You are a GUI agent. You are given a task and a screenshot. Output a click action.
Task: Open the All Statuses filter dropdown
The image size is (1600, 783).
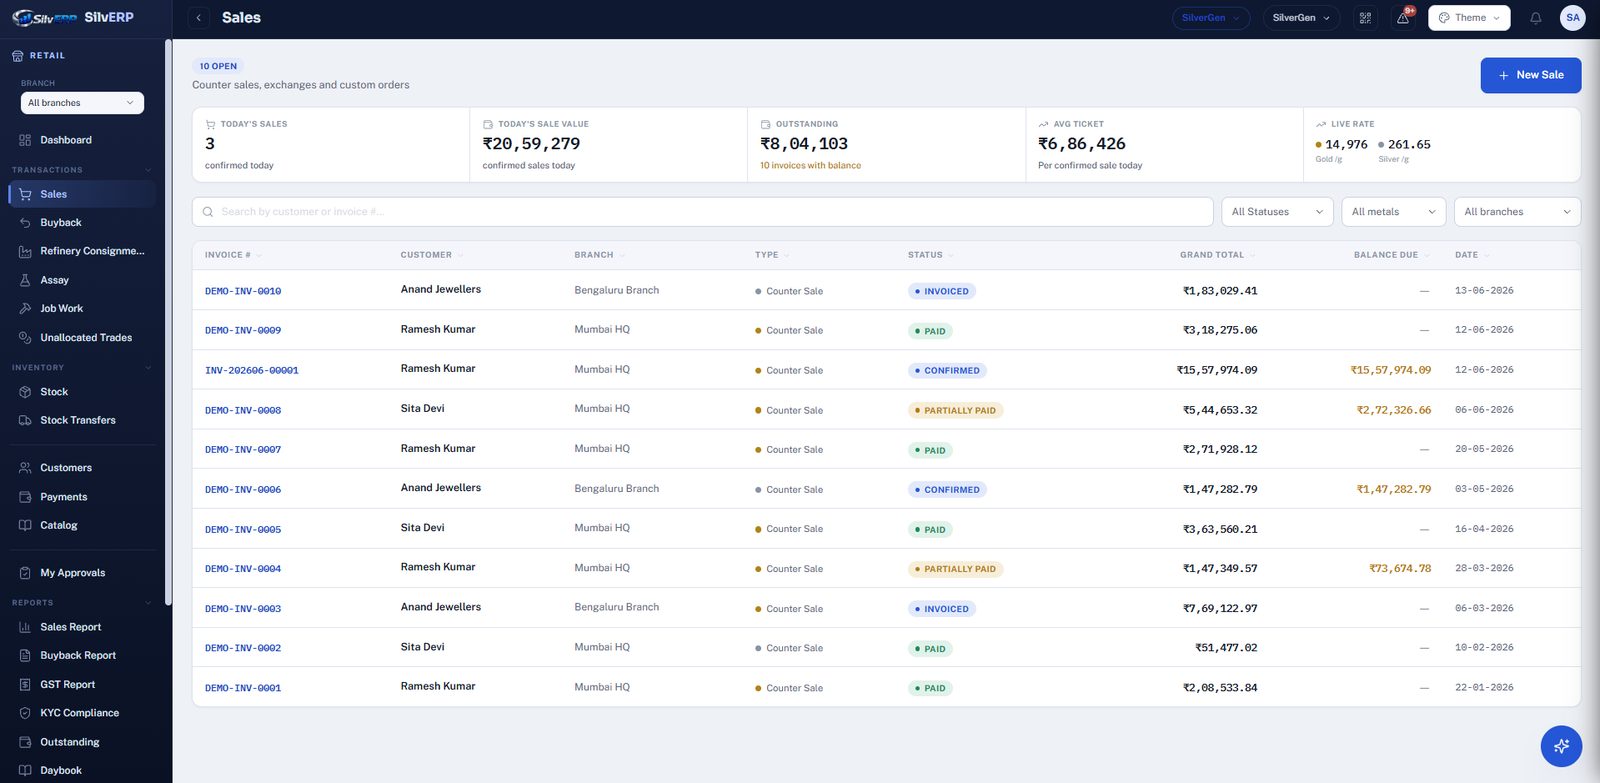[1277, 212]
